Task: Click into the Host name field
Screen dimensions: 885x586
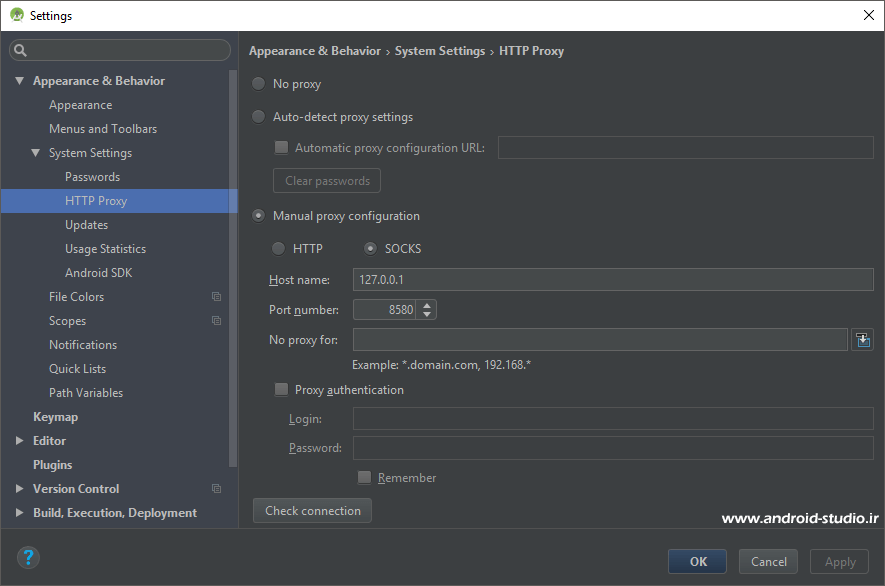Action: click(612, 280)
